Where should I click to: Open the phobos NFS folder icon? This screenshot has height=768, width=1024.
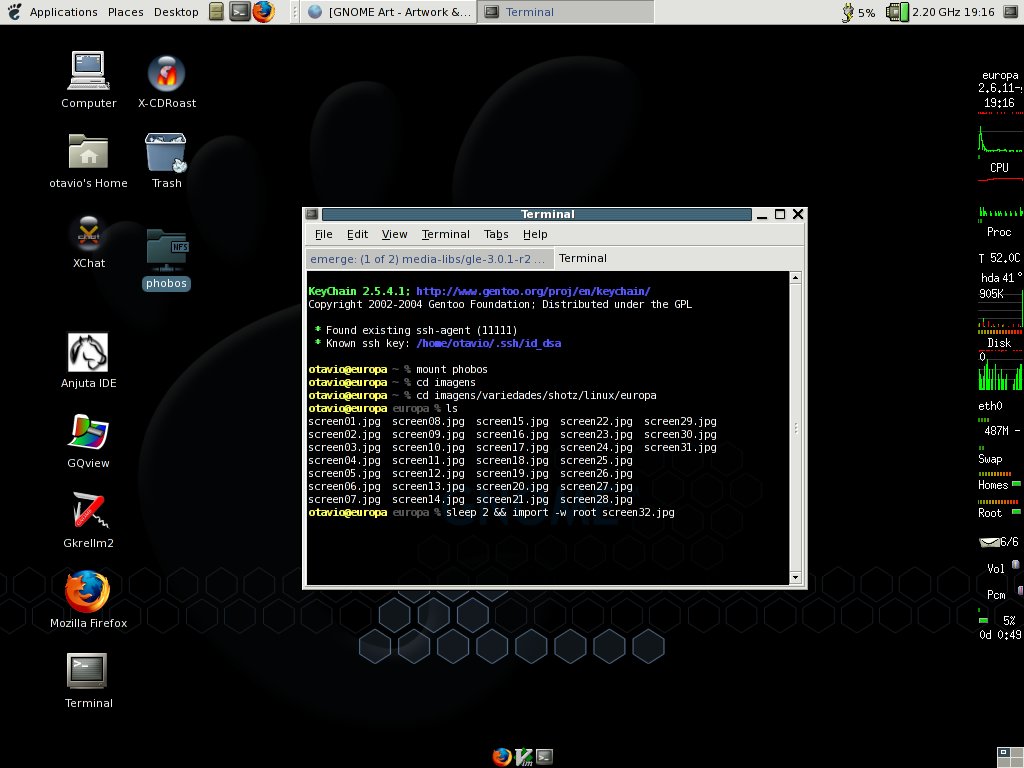[167, 252]
